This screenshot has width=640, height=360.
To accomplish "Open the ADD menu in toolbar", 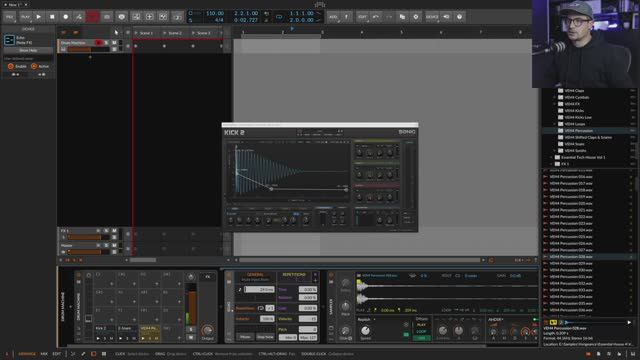I will [333, 17].
